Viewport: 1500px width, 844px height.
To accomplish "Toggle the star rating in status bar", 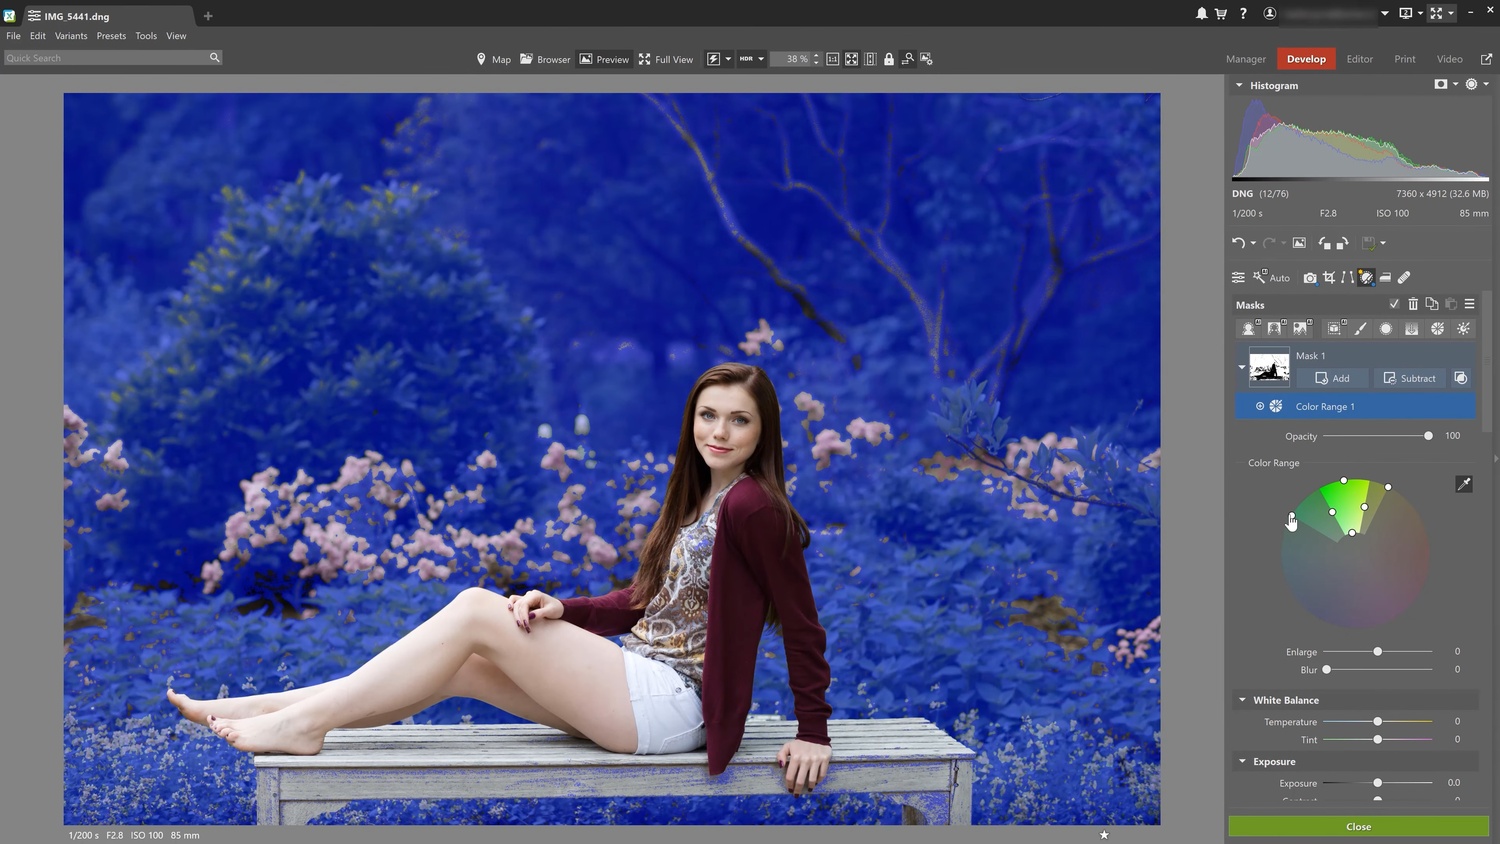I will 1104,835.
